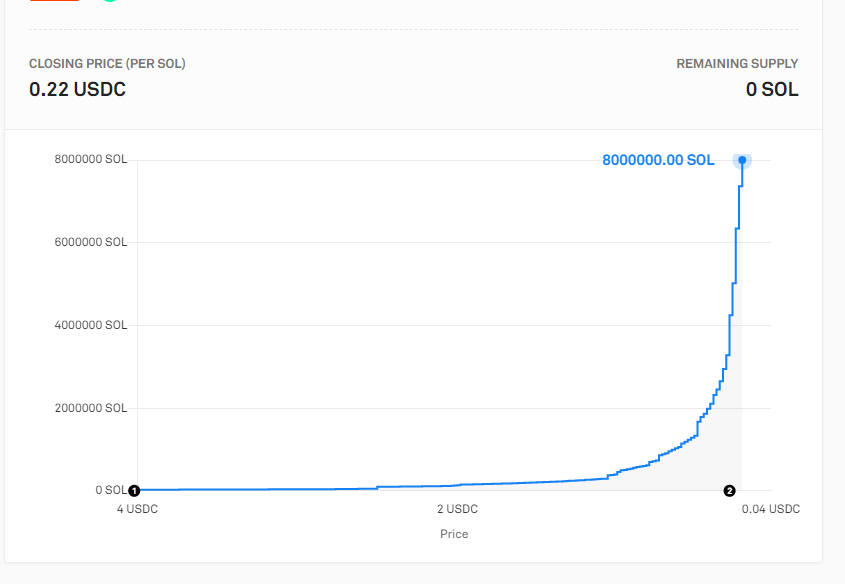This screenshot has width=845, height=584.
Task: Click the Remaining Supply heading
Action: coord(737,64)
